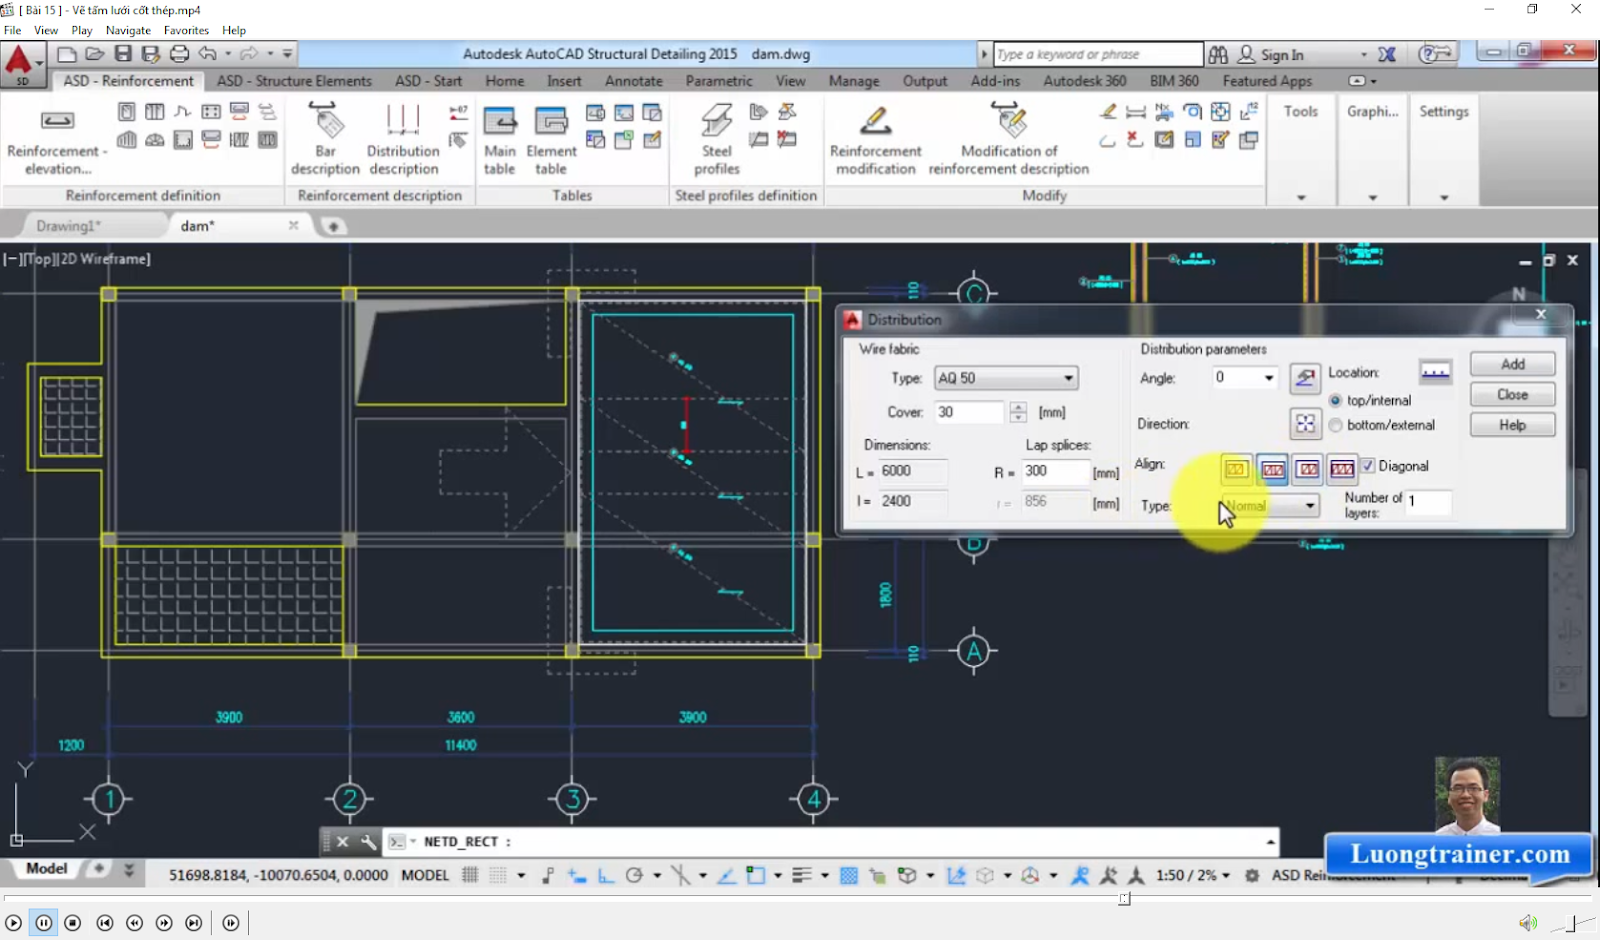Switch to the ASD - Structure Elements ribbon tab
The height and width of the screenshot is (940, 1600).
tap(294, 81)
